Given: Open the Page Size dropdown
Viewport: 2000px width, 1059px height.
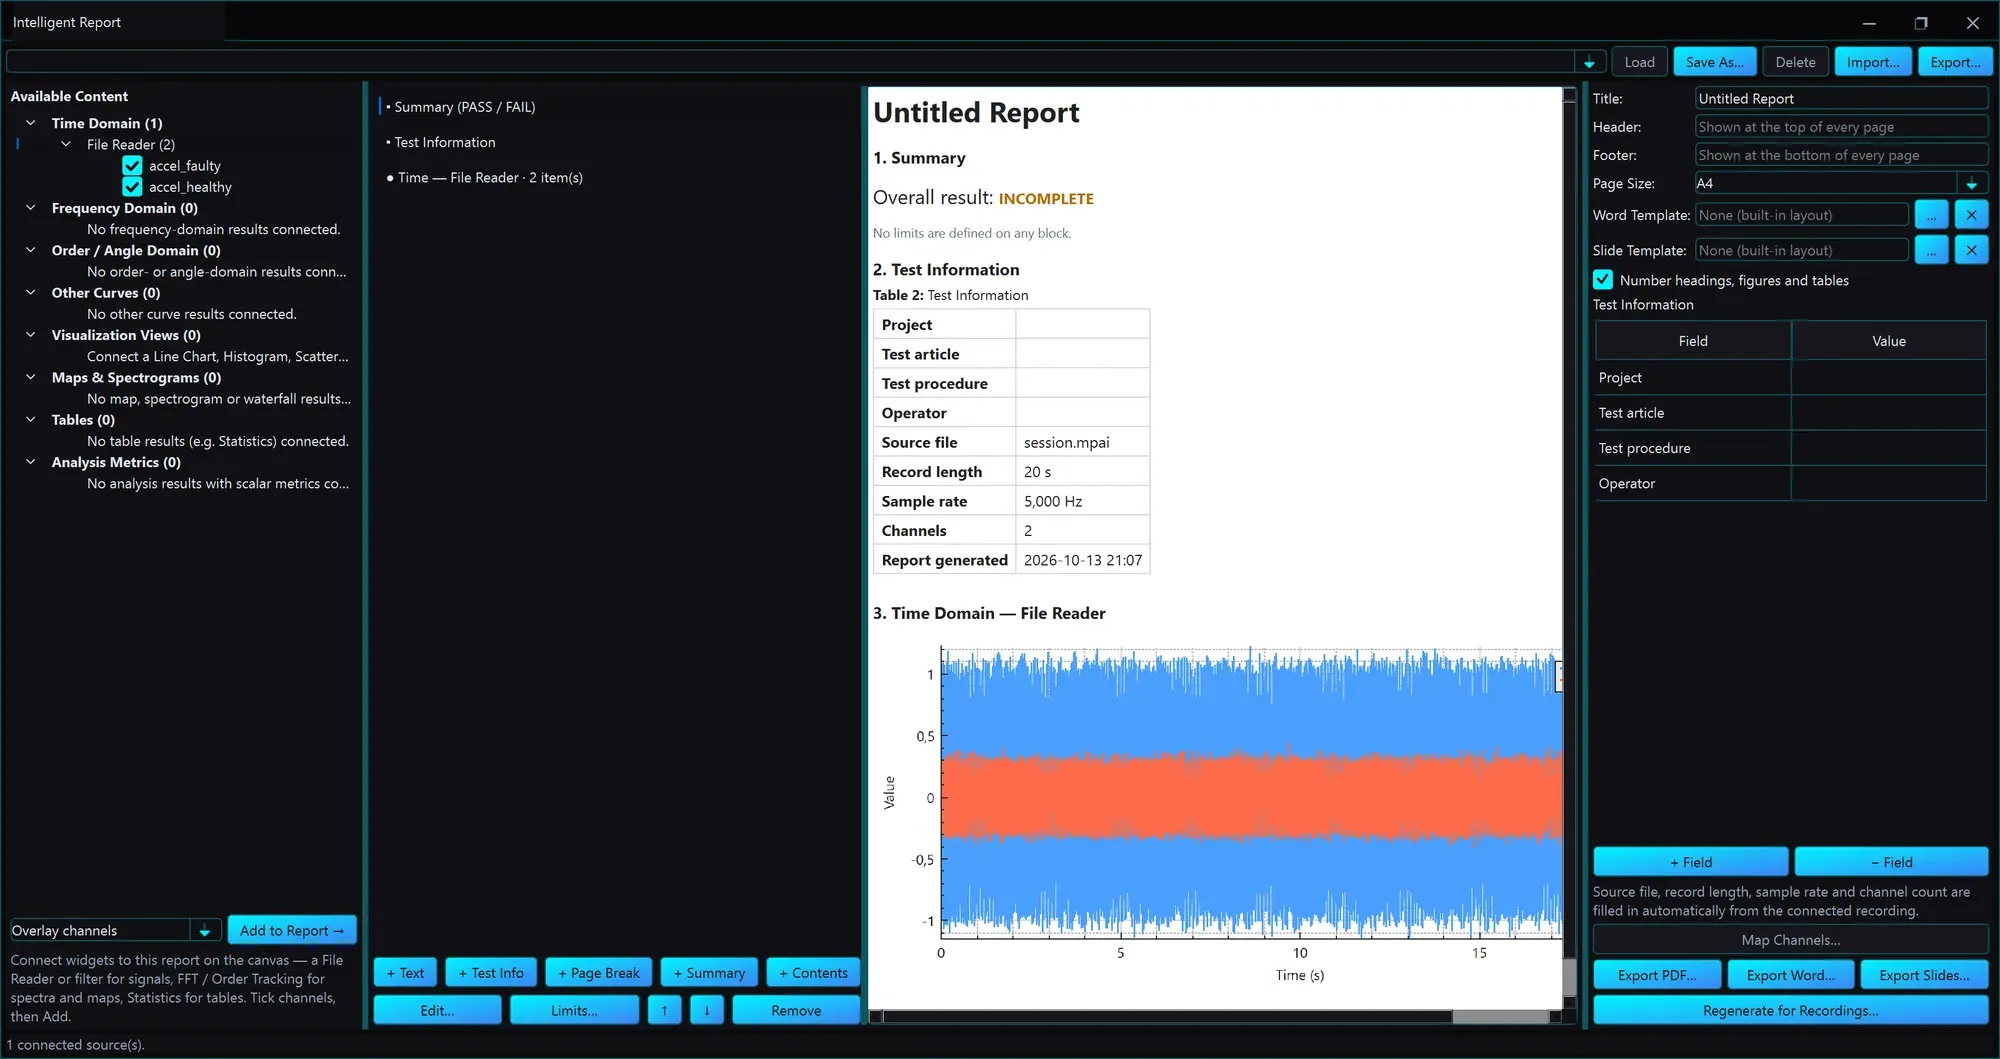Looking at the screenshot, I should click(x=1971, y=183).
